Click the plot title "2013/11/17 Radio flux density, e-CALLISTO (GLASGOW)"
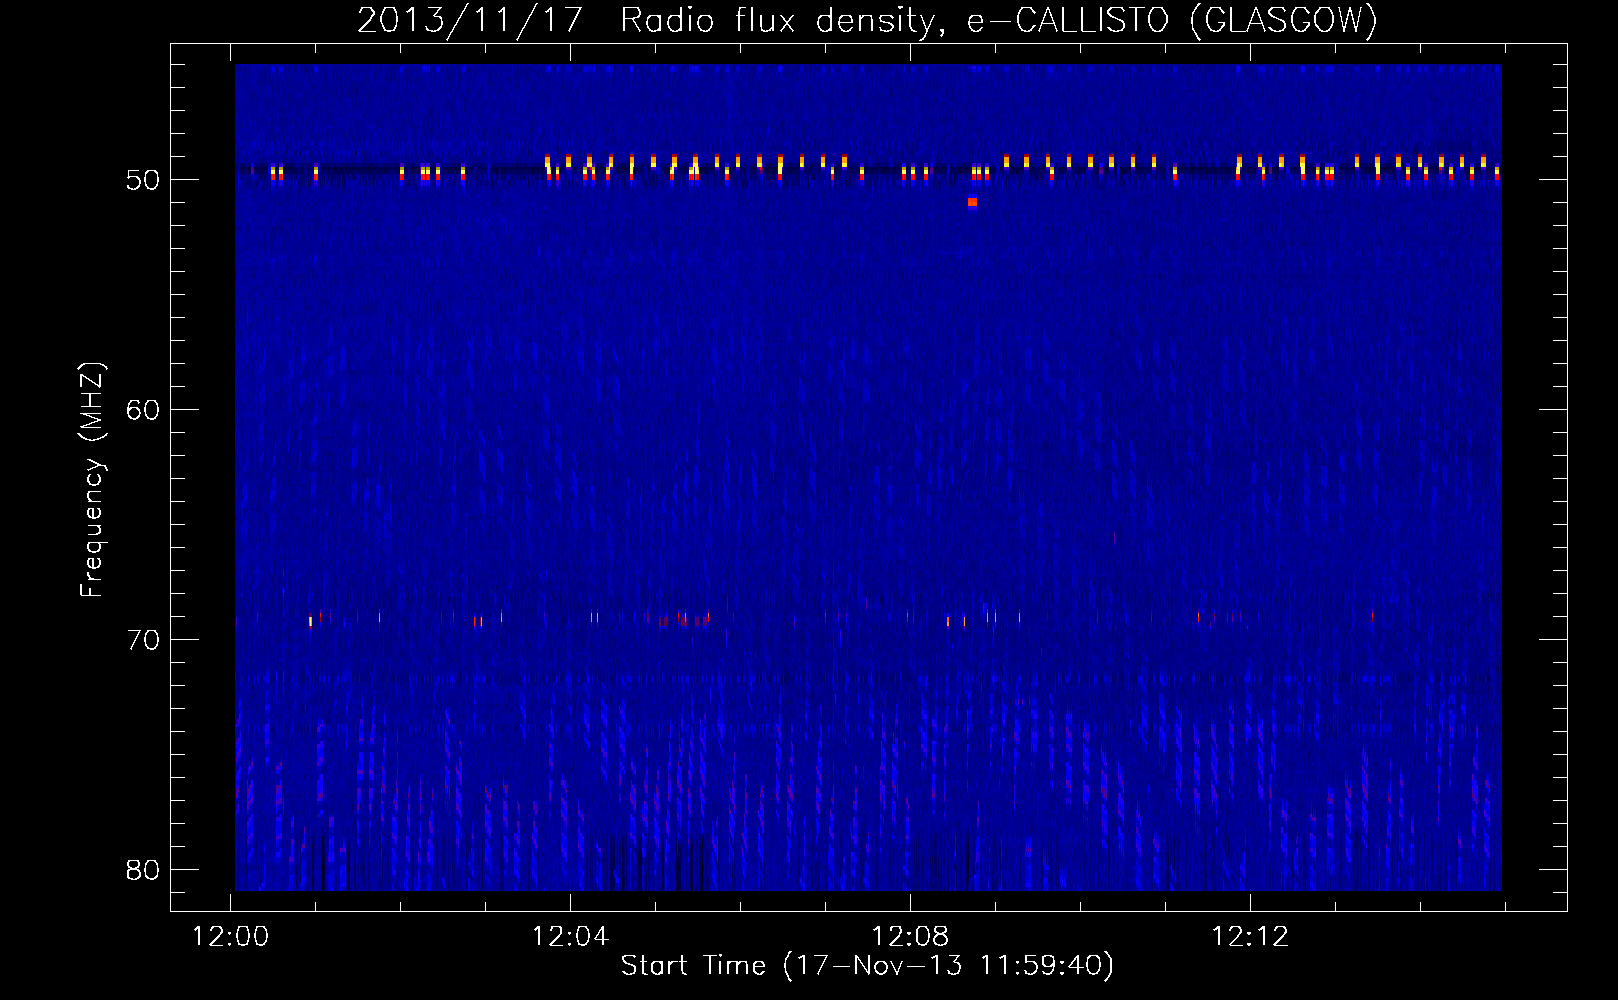 867,20
